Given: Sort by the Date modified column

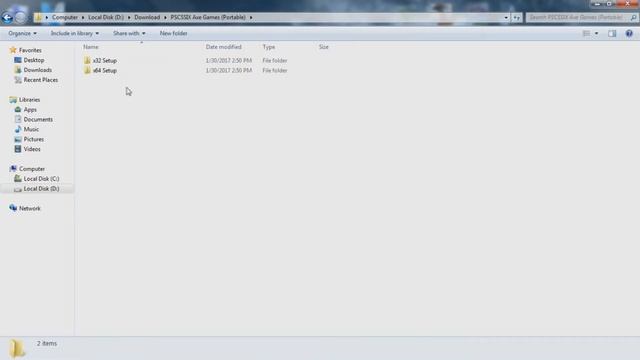Looking at the screenshot, I should point(224,47).
